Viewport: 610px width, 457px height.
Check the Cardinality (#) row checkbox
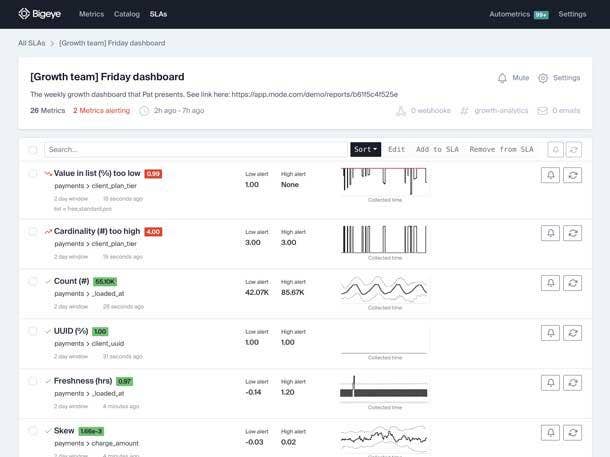pyautogui.click(x=33, y=231)
